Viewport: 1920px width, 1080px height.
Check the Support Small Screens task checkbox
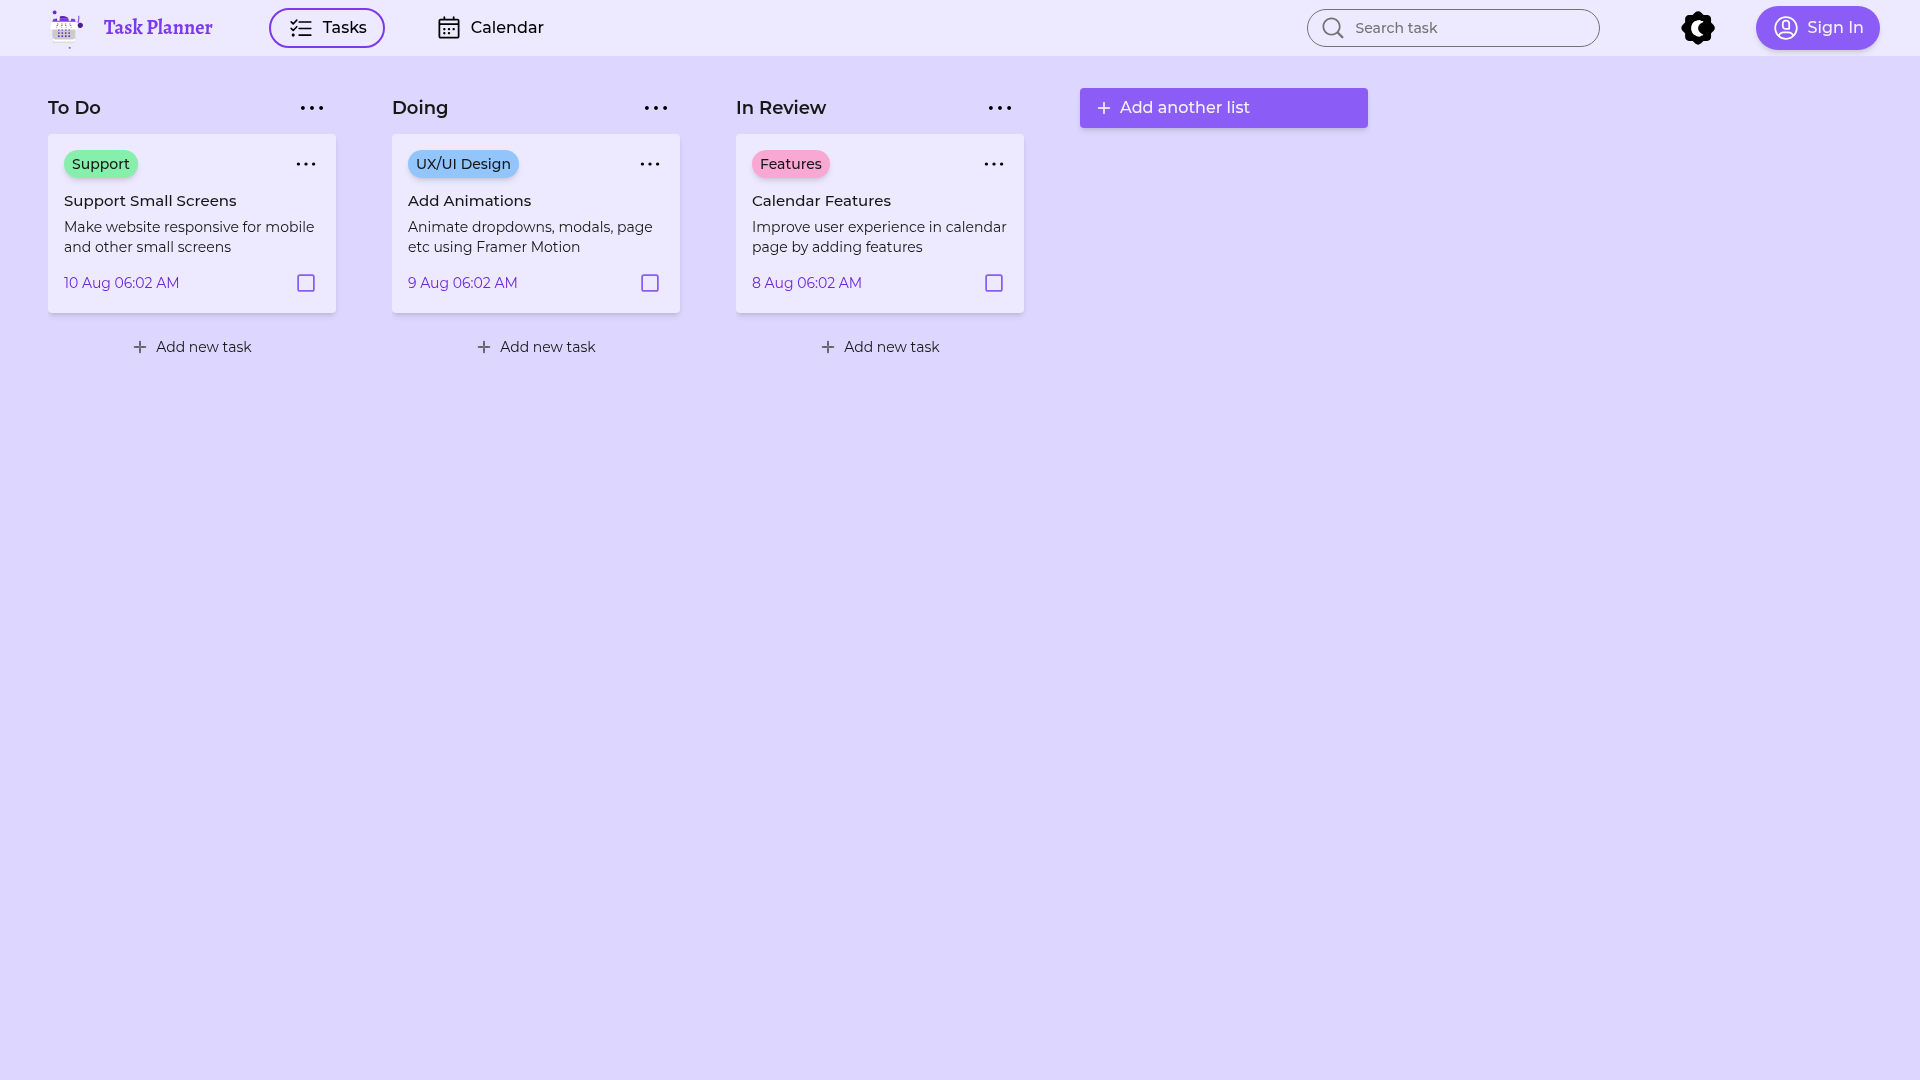306,283
